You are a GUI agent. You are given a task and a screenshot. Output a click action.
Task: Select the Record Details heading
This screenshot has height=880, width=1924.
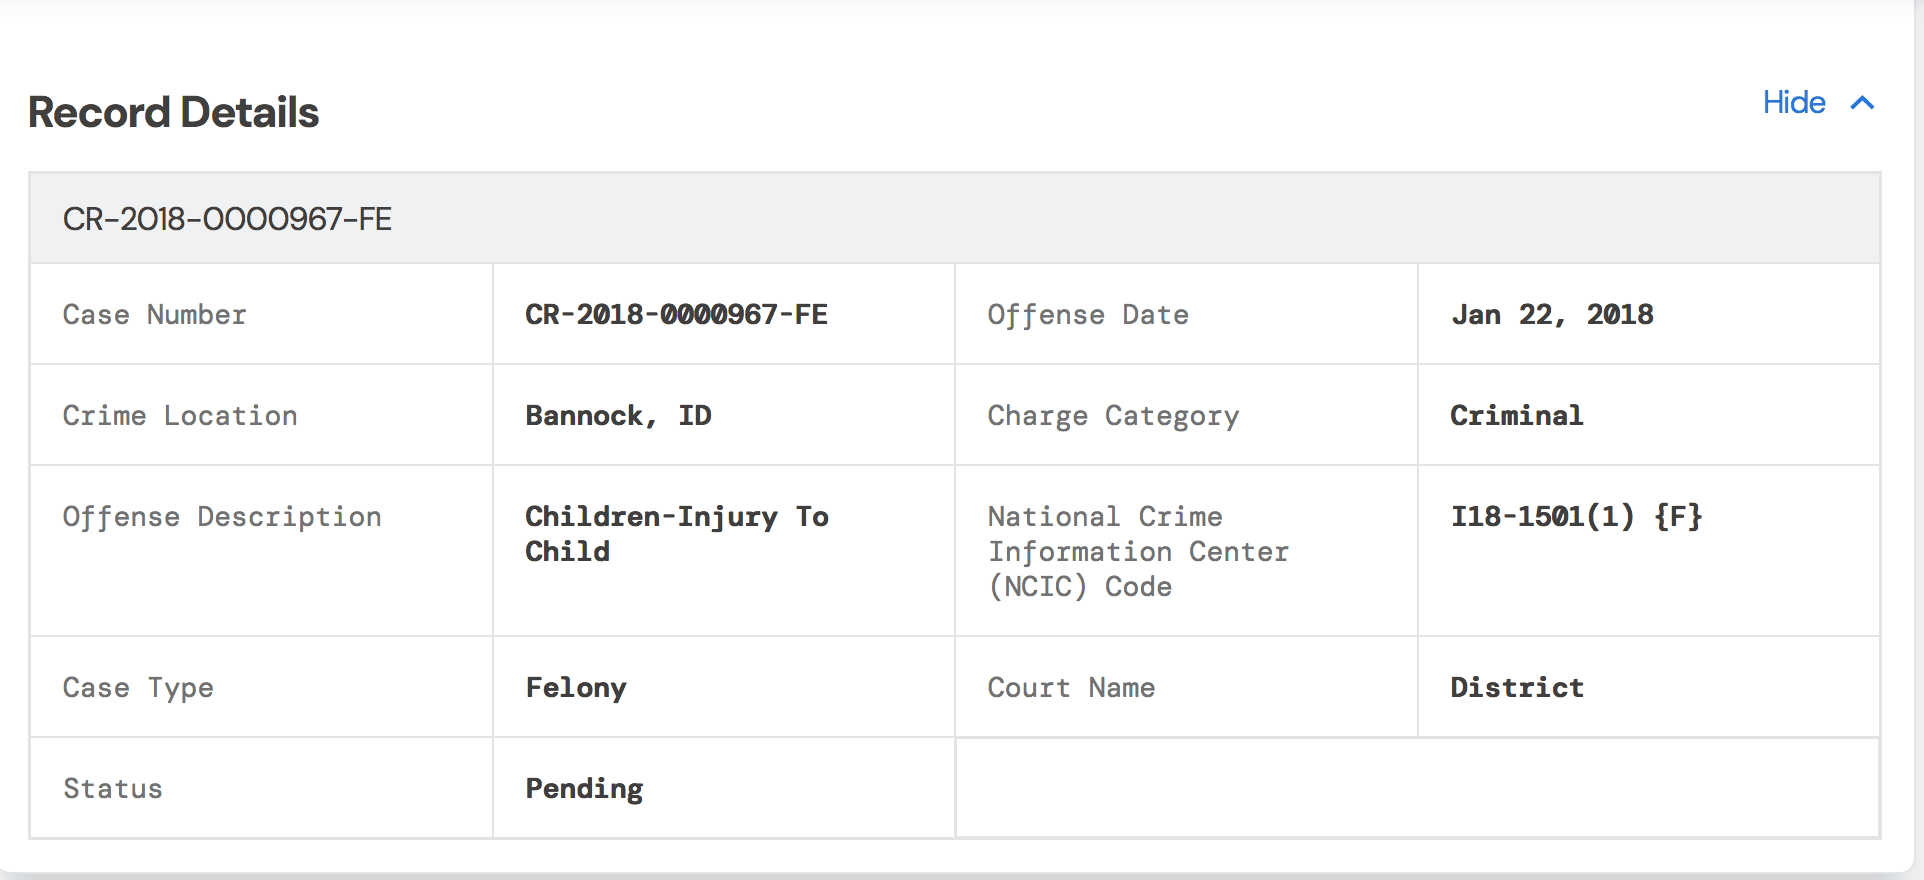pos(173,112)
